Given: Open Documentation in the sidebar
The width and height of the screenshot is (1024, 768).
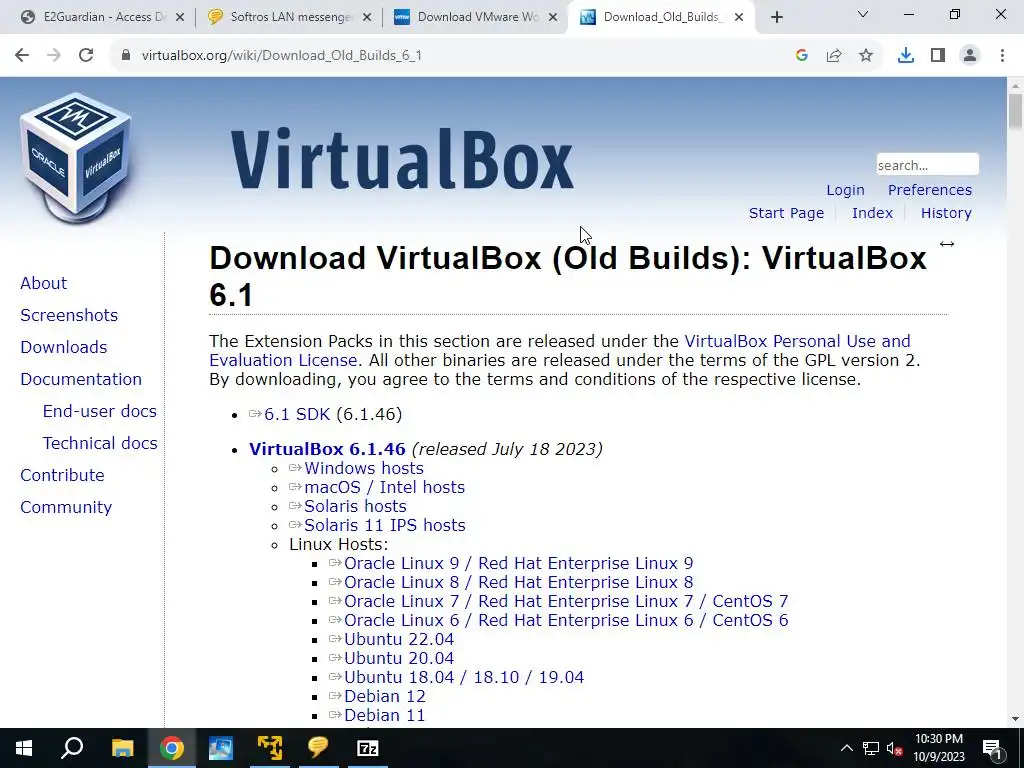Looking at the screenshot, I should coord(81,379).
